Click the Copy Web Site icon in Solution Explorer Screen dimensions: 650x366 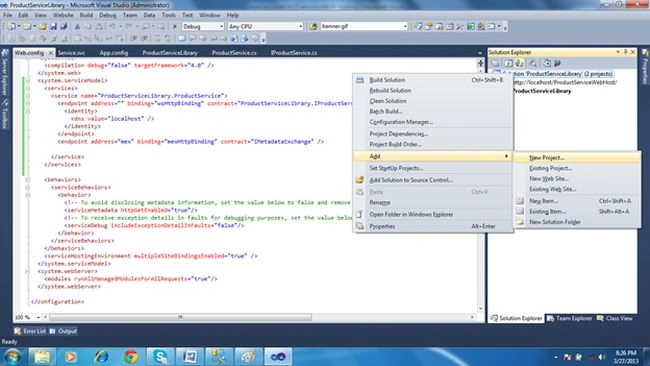pyautogui.click(x=547, y=63)
